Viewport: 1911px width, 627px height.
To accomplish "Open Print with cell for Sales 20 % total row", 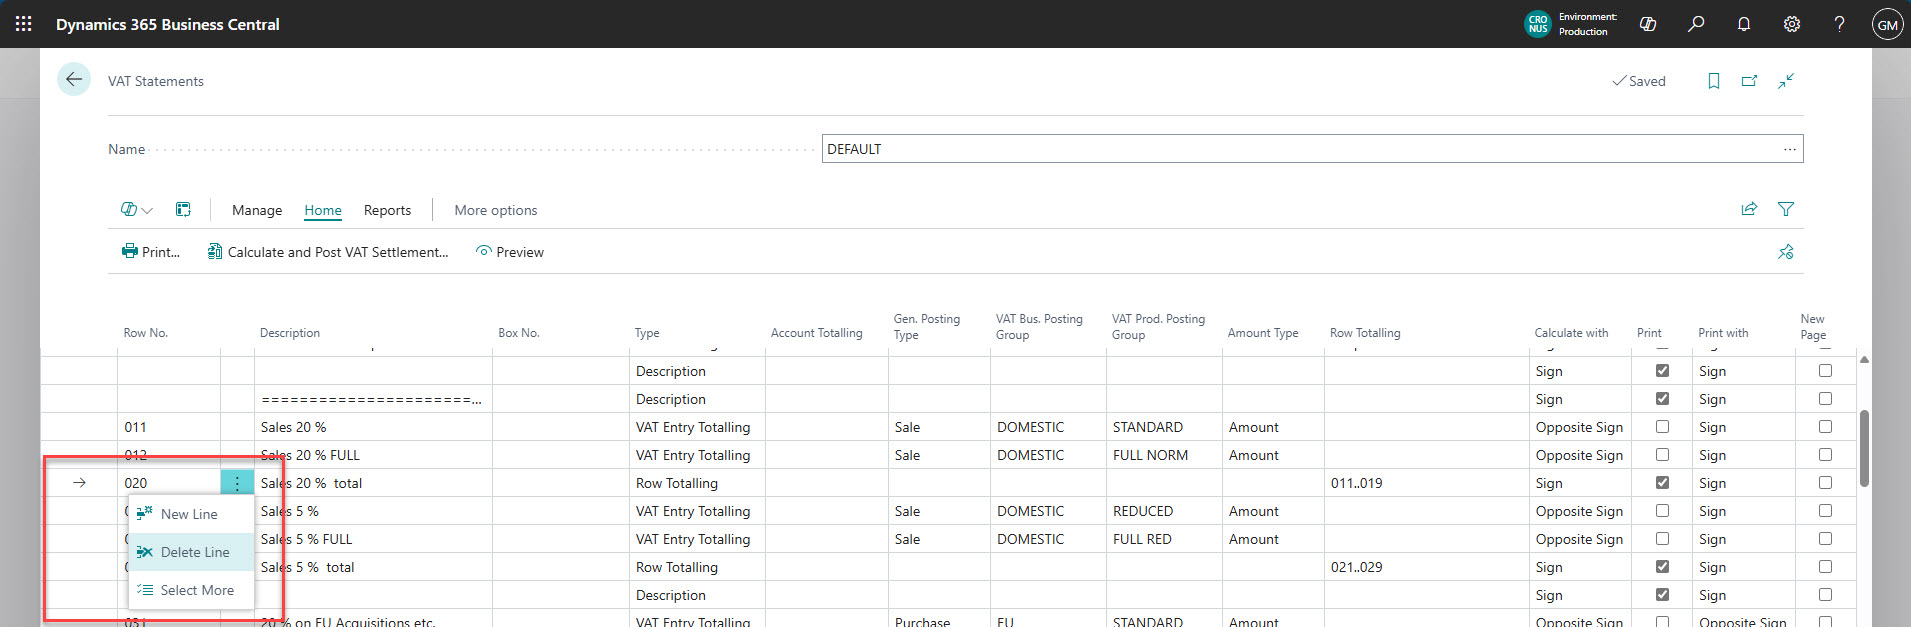I will [1743, 483].
